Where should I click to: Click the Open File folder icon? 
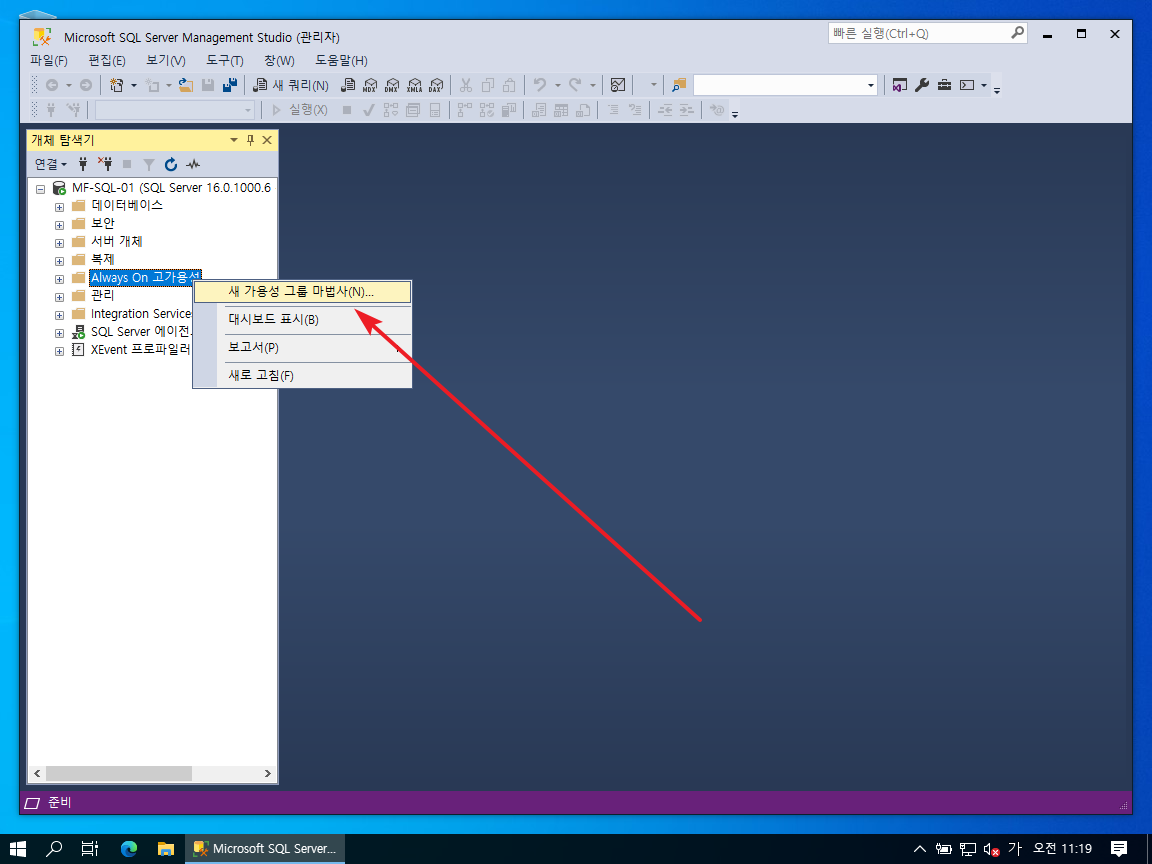click(186, 85)
